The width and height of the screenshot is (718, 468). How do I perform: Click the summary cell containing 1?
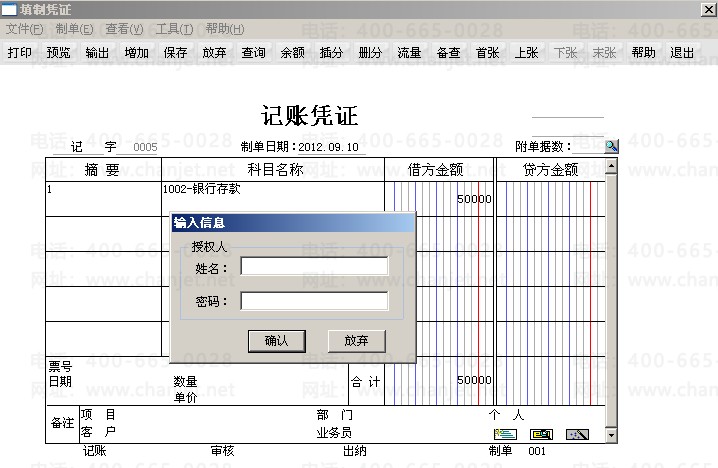[x=103, y=198]
